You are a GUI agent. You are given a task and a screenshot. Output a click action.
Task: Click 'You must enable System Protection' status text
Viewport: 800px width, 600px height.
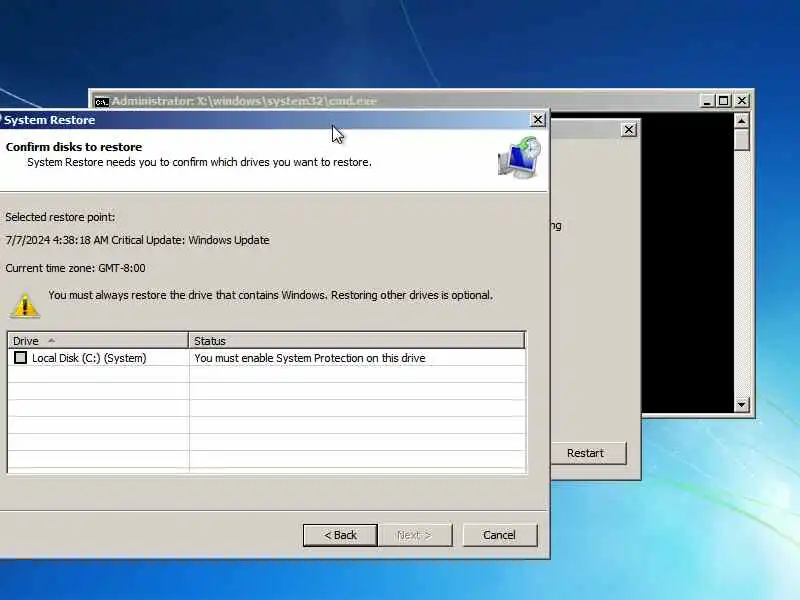310,358
